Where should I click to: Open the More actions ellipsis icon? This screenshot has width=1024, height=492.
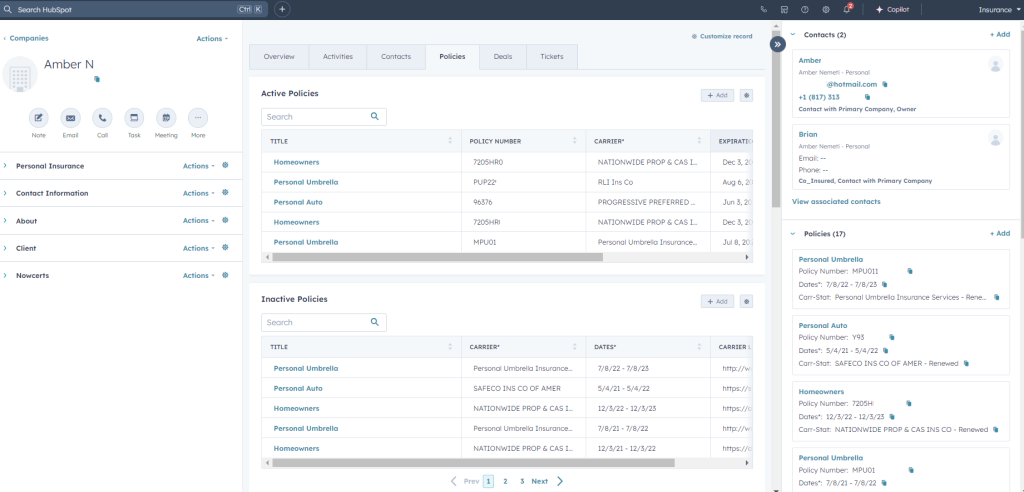tap(198, 117)
